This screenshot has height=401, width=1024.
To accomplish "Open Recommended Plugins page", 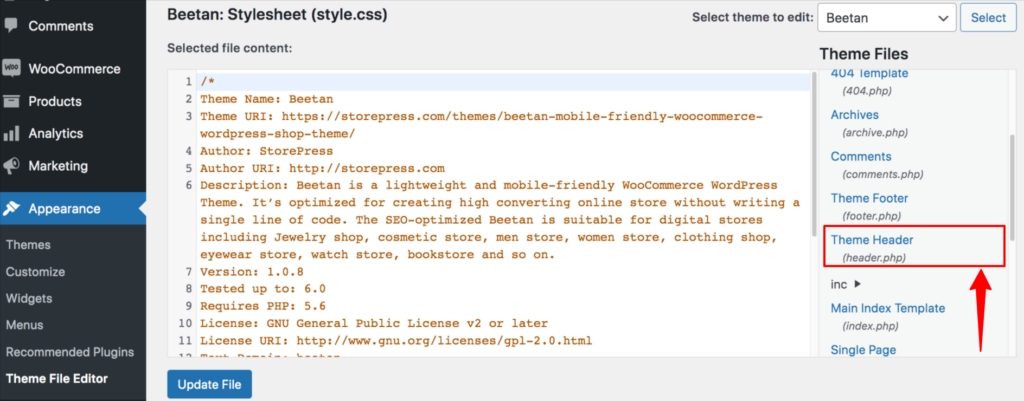I will (70, 352).
